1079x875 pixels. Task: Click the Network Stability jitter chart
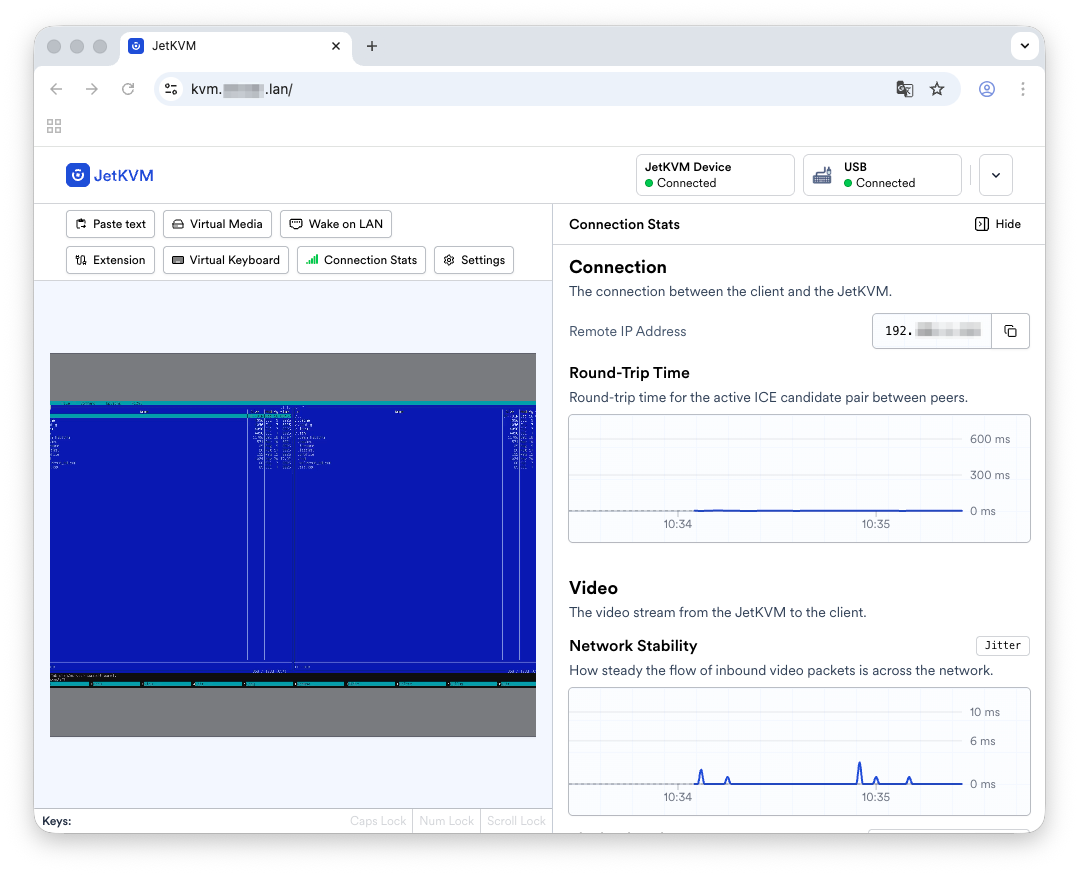point(799,752)
